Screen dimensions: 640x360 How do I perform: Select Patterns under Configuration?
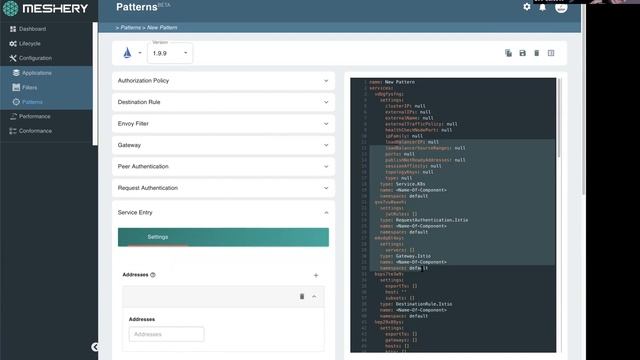click(32, 102)
